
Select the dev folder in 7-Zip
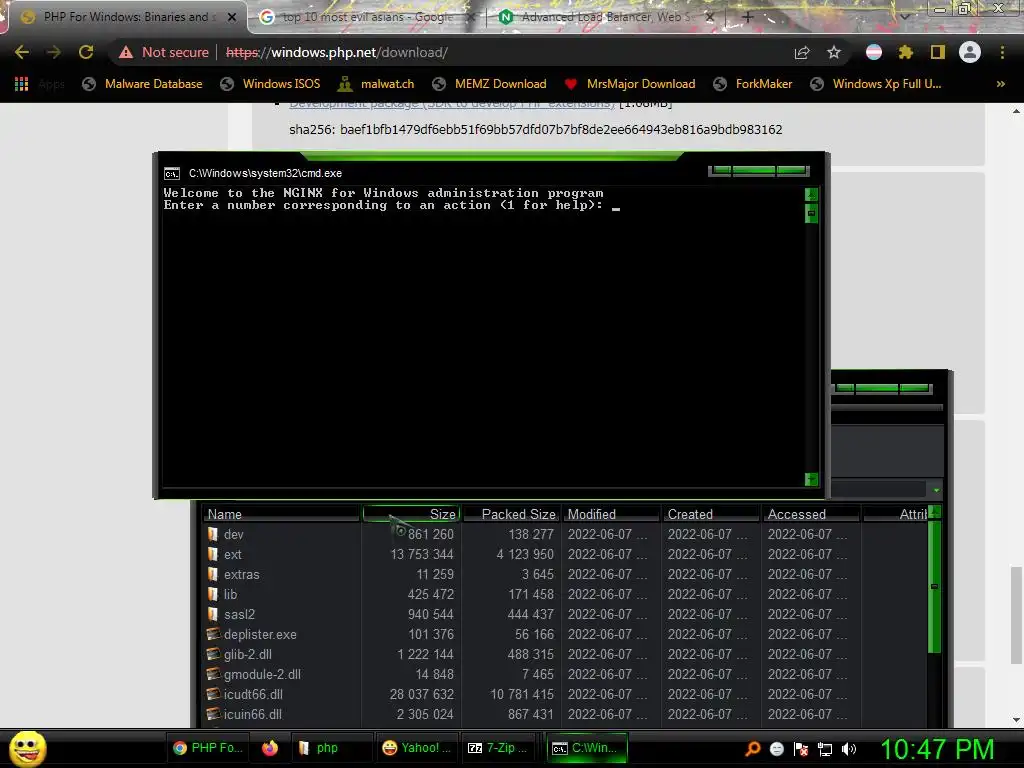click(x=233, y=534)
